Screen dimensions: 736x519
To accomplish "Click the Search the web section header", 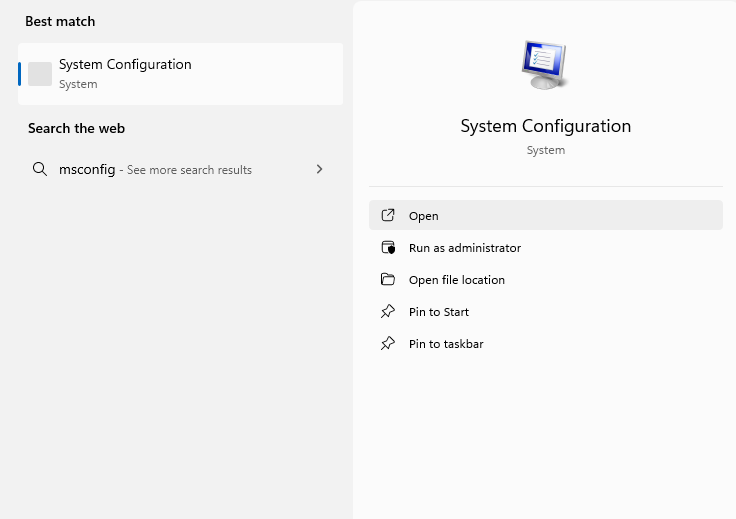I will [x=76, y=128].
